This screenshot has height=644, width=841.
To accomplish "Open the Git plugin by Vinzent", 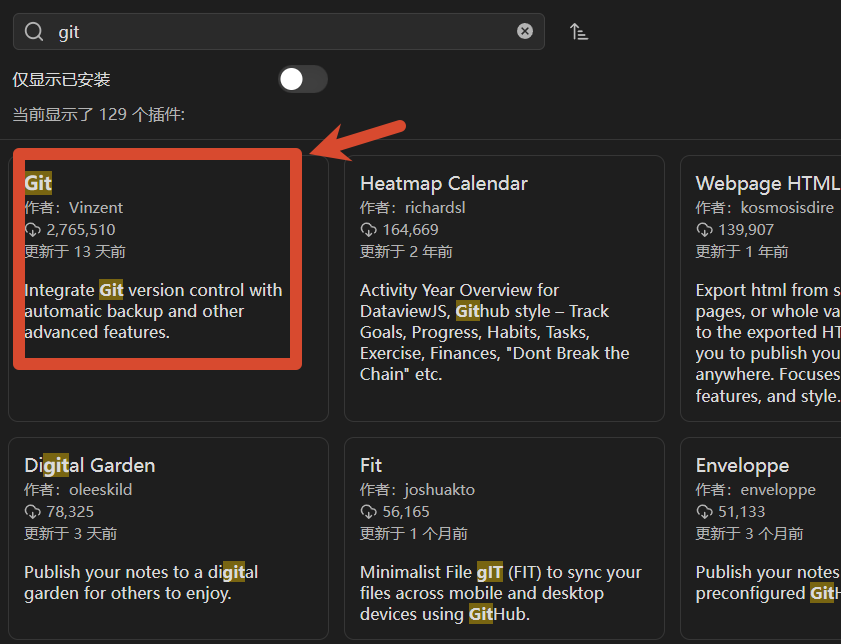I will click(x=168, y=288).
